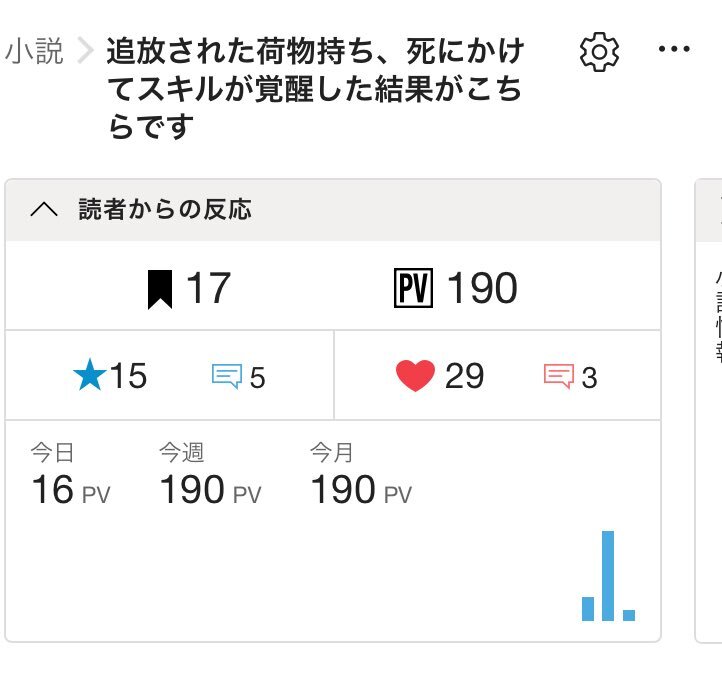Click the breadcrumb arrow after 小説
The height and width of the screenshot is (679, 722).
pos(85,50)
